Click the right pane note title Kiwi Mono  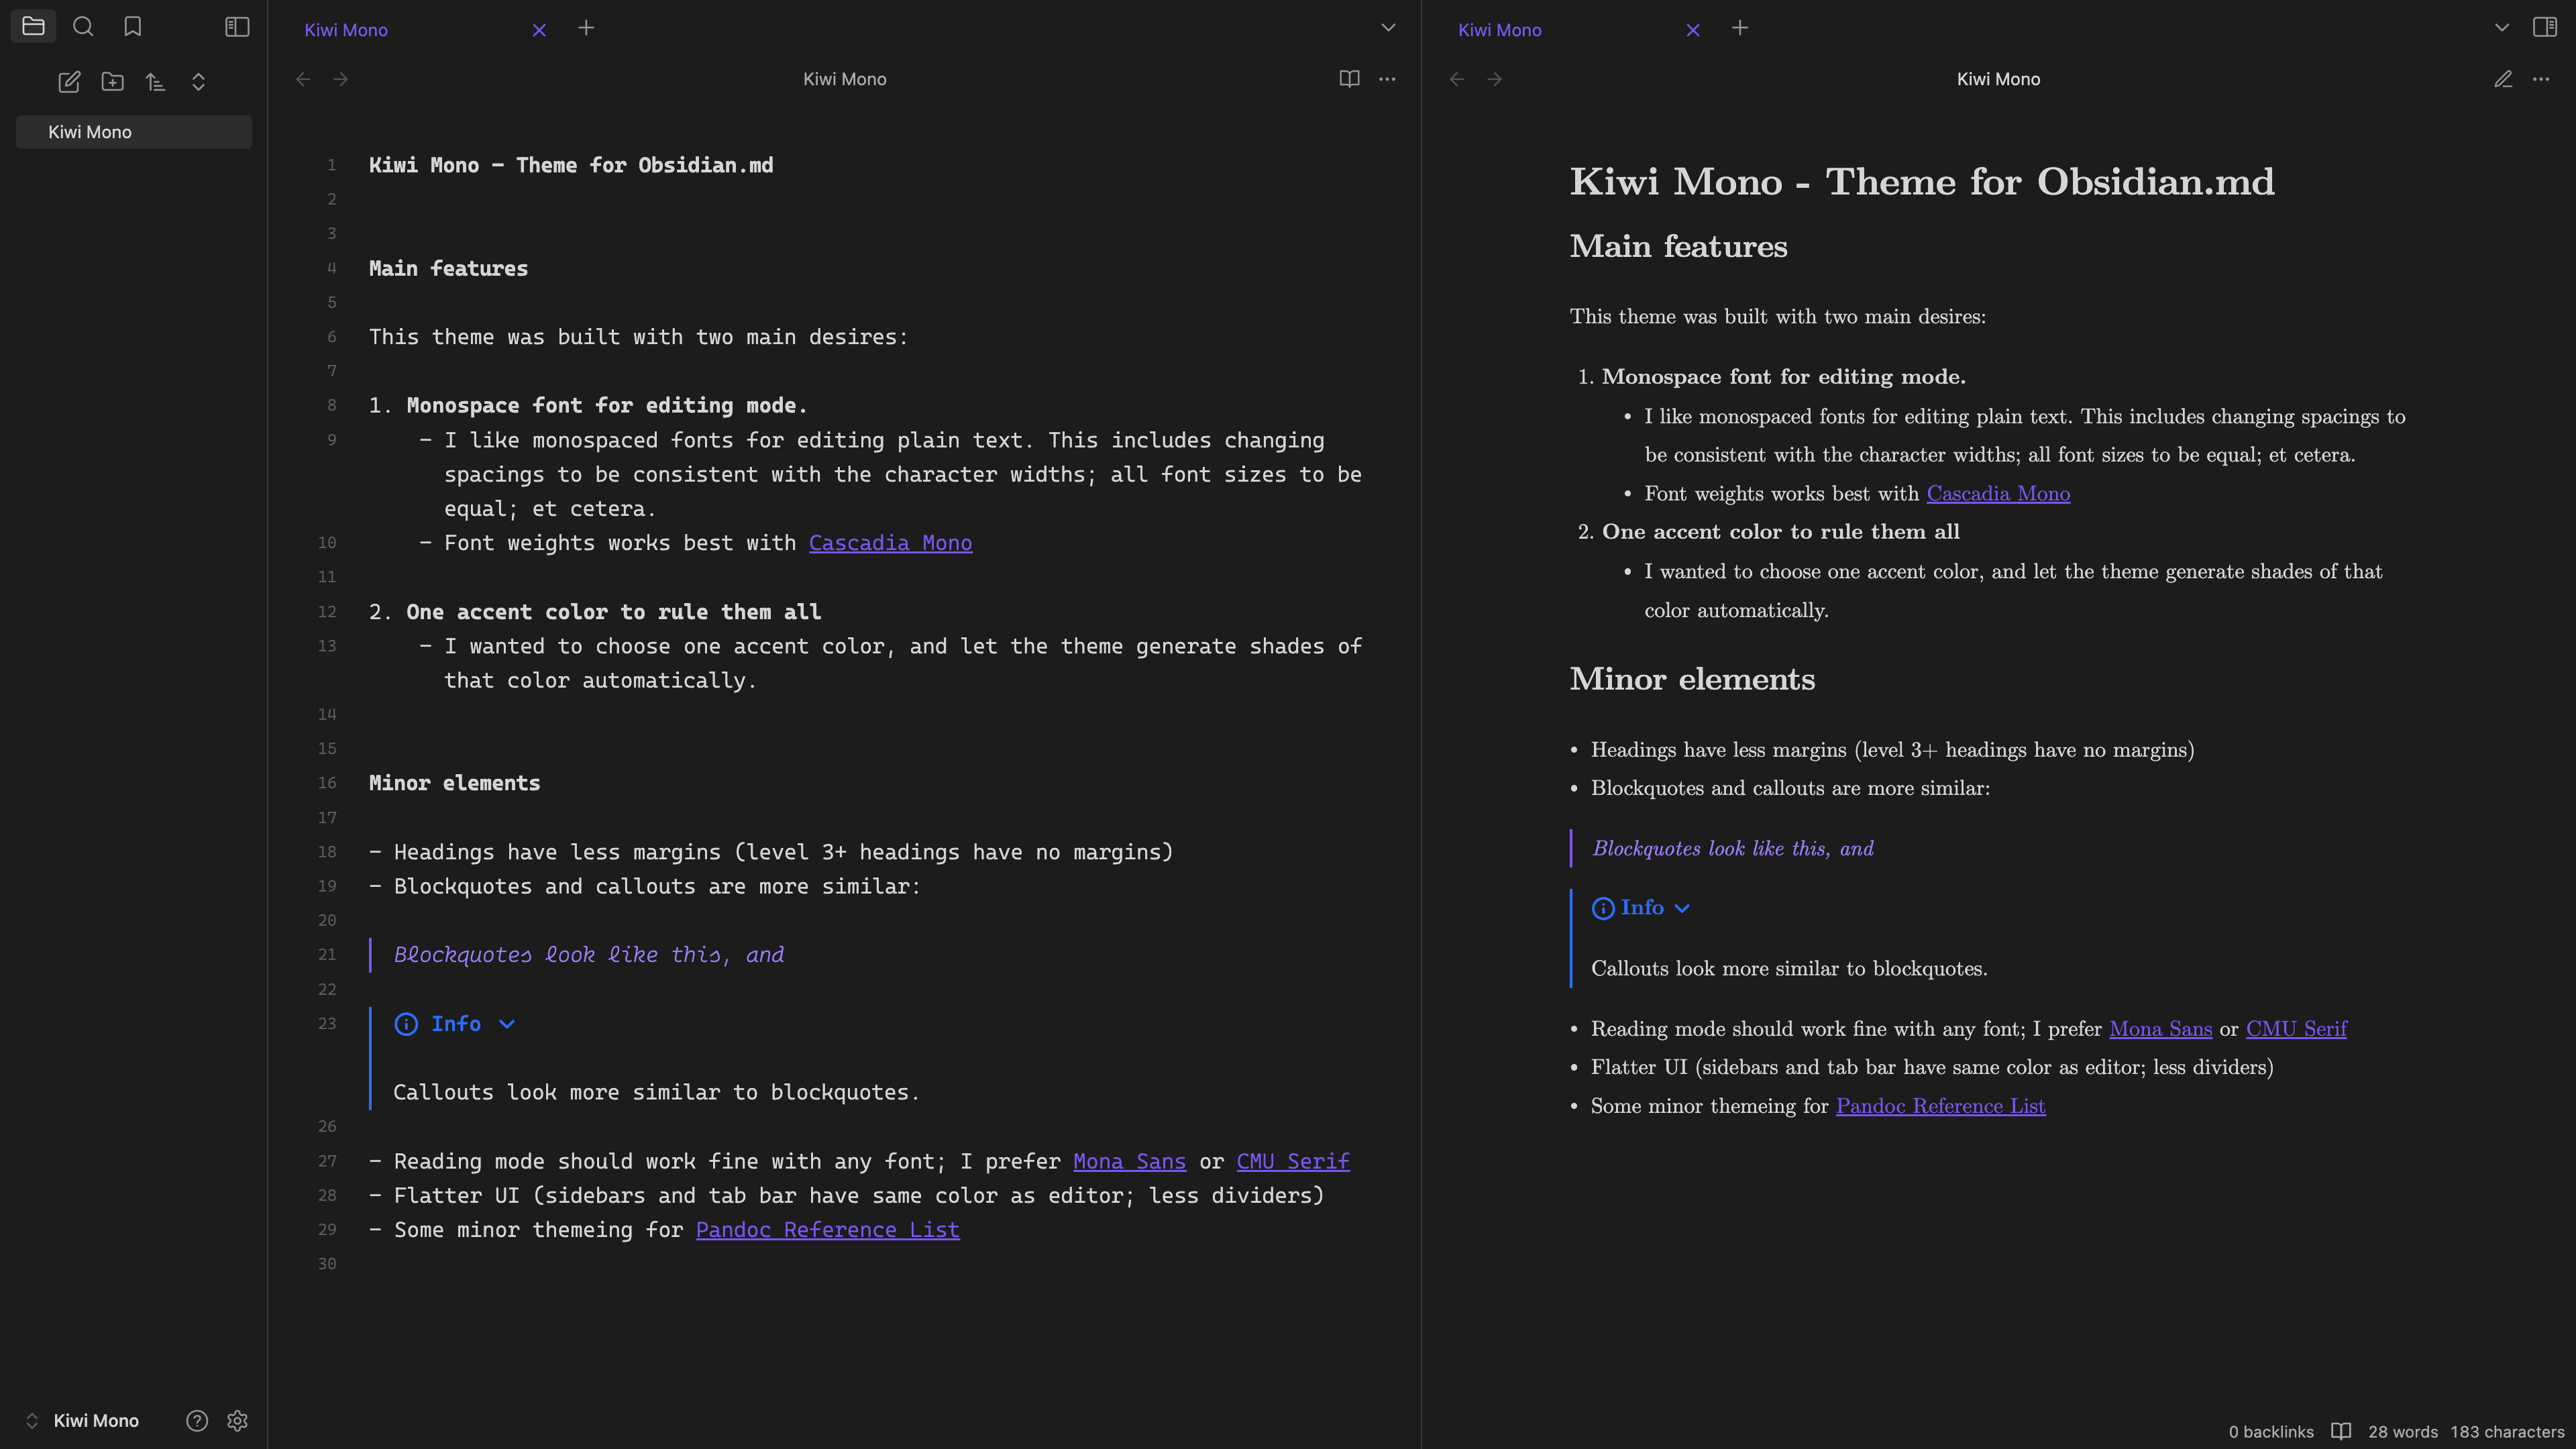click(x=1998, y=79)
